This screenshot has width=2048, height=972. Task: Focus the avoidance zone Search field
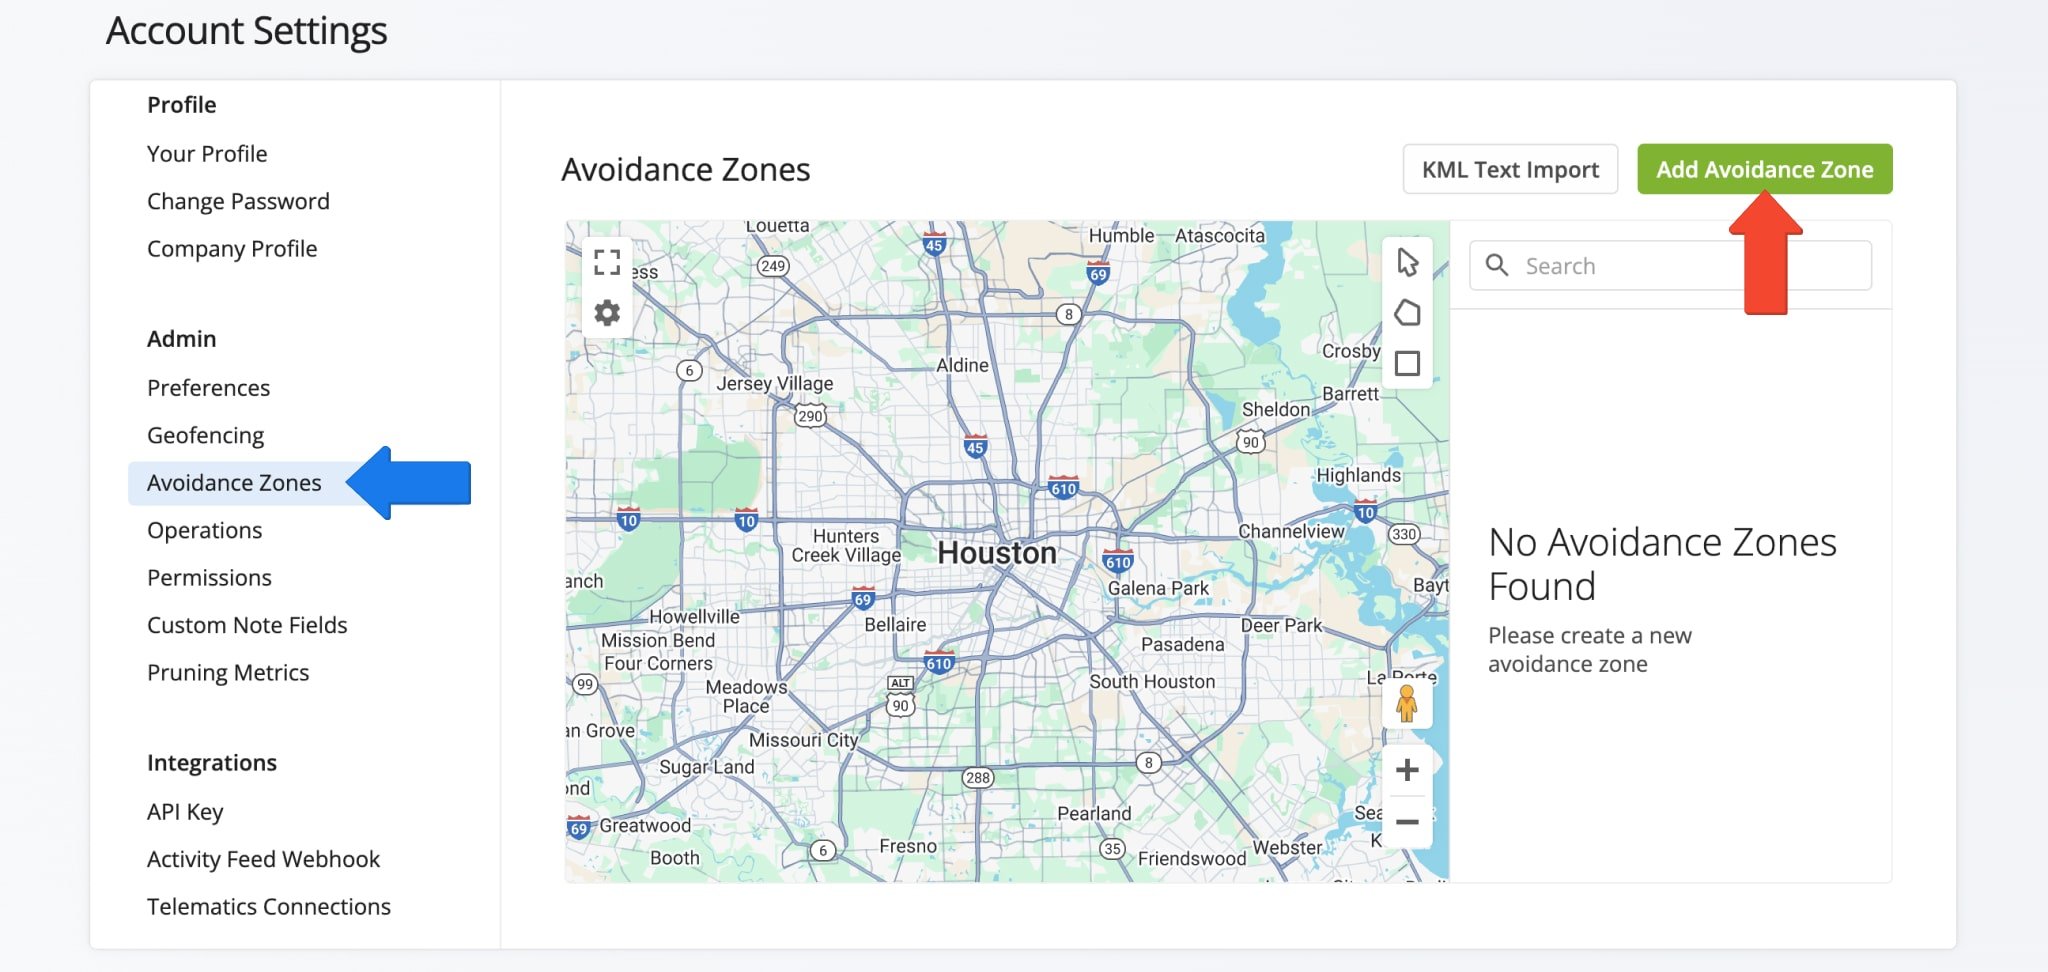click(x=1670, y=265)
